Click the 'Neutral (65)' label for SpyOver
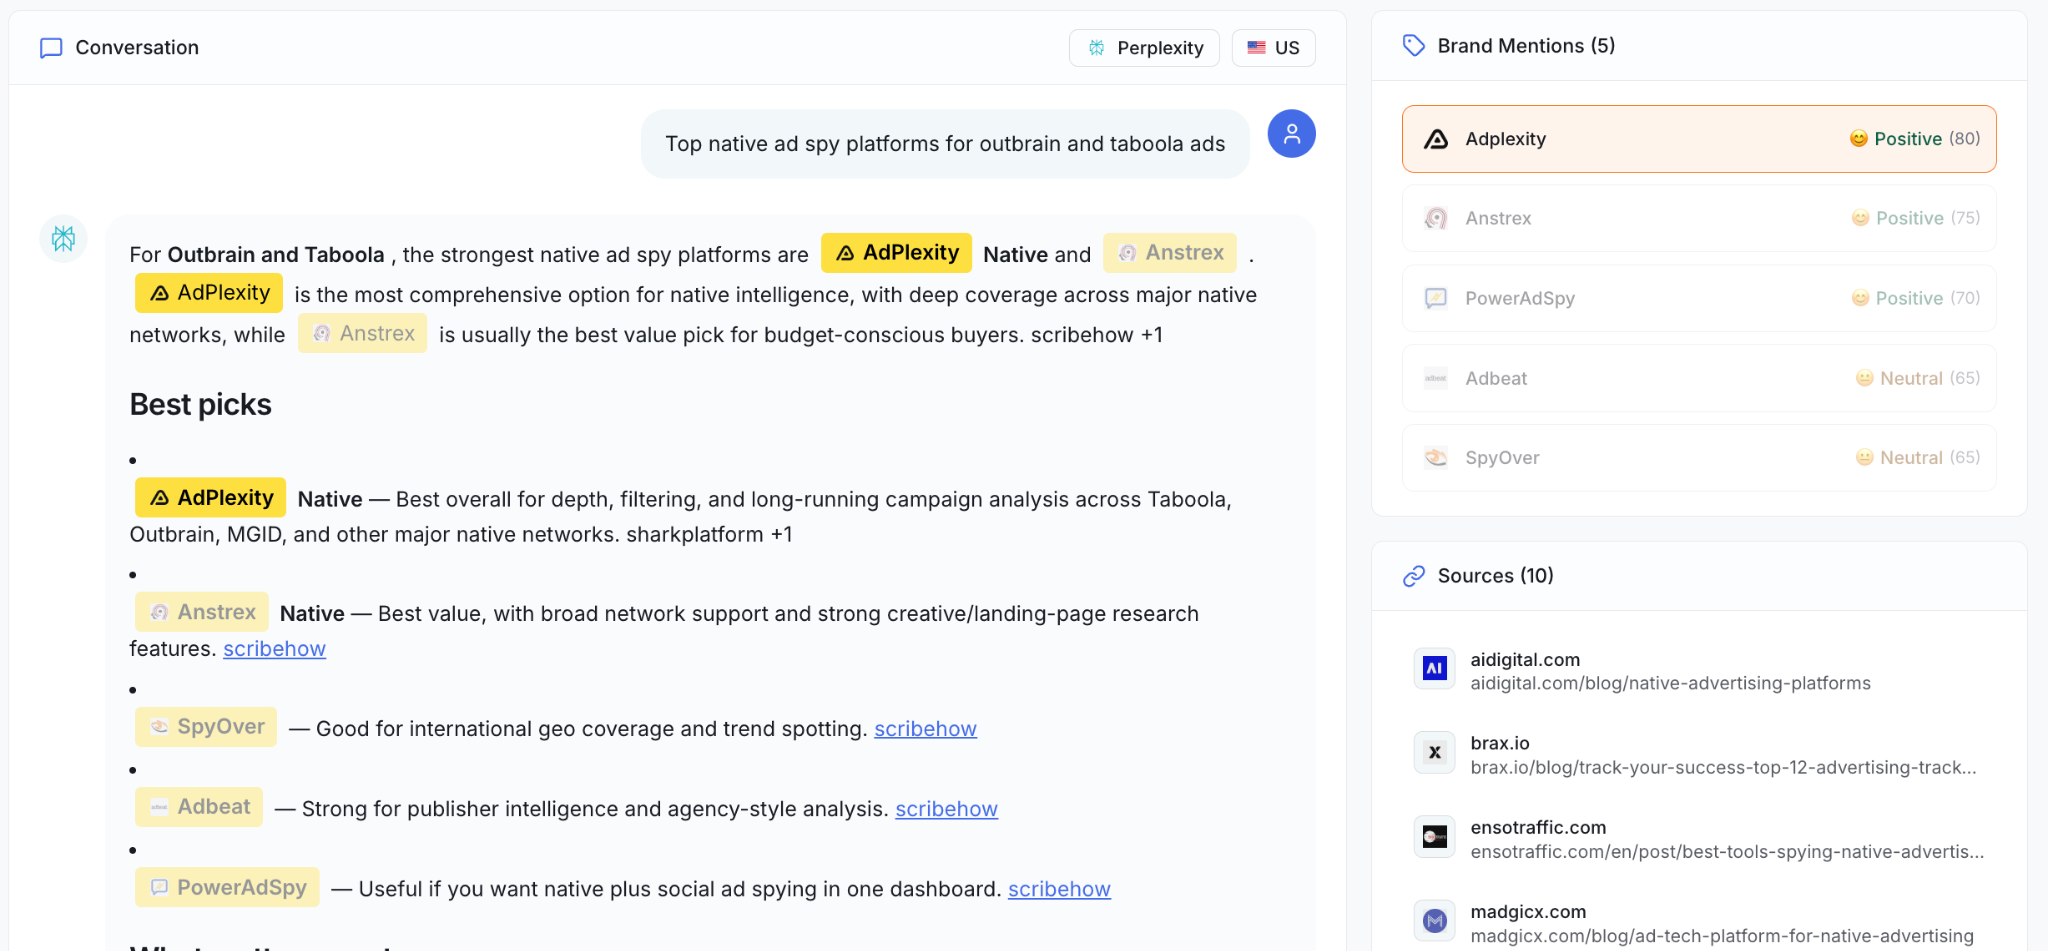 coord(1930,458)
